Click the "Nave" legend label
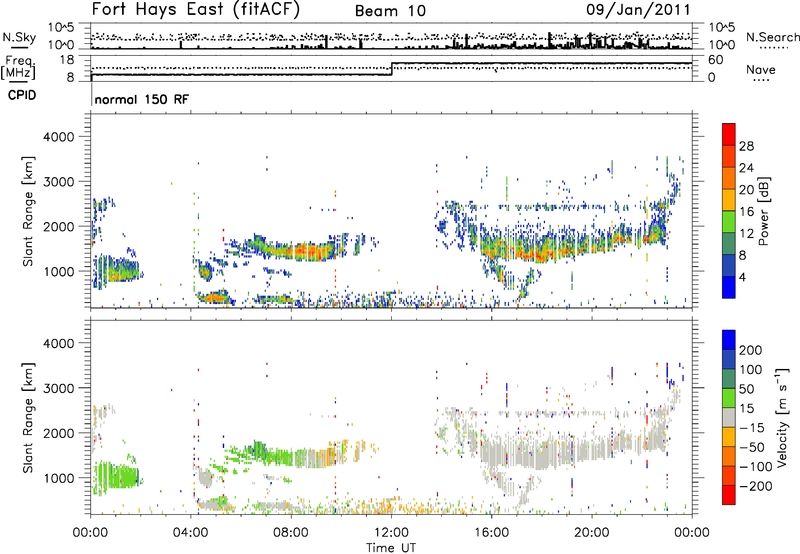 tap(761, 69)
